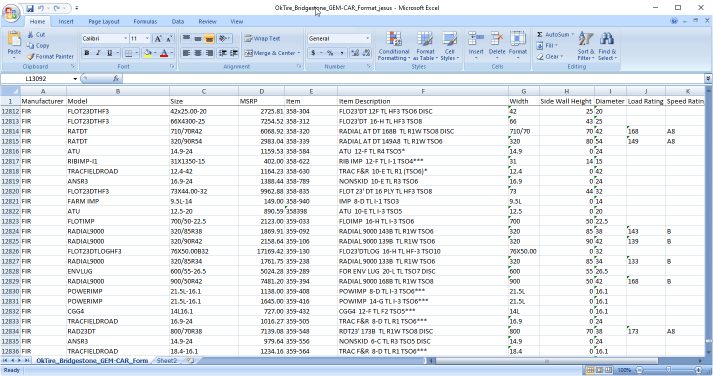Screen dimensions: 713x376
Task: Decrease decimal places
Action: (367, 53)
